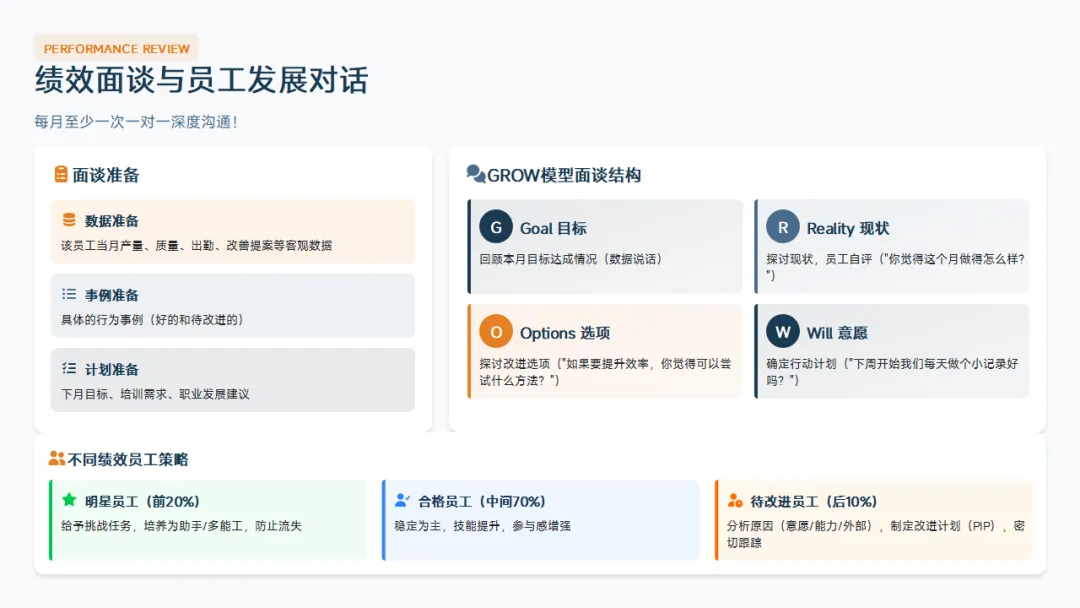Image resolution: width=1080 pixels, height=608 pixels.
Task: Click the orange O circle badge for Options
Action: [x=496, y=332]
